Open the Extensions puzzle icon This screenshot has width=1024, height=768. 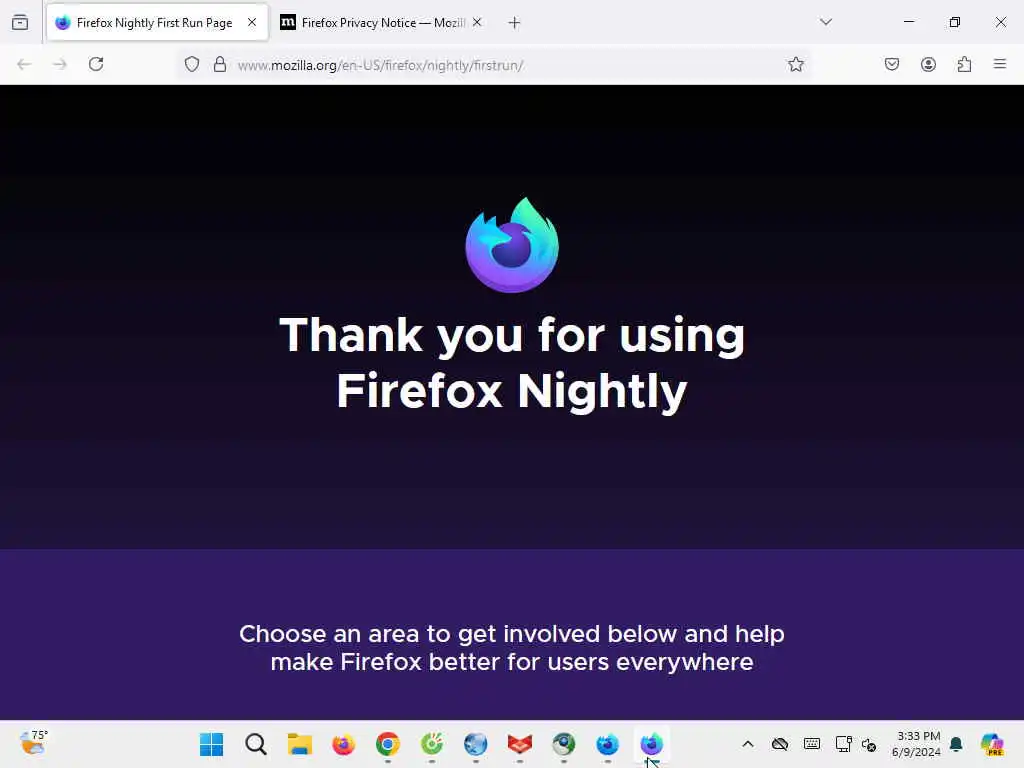(964, 64)
